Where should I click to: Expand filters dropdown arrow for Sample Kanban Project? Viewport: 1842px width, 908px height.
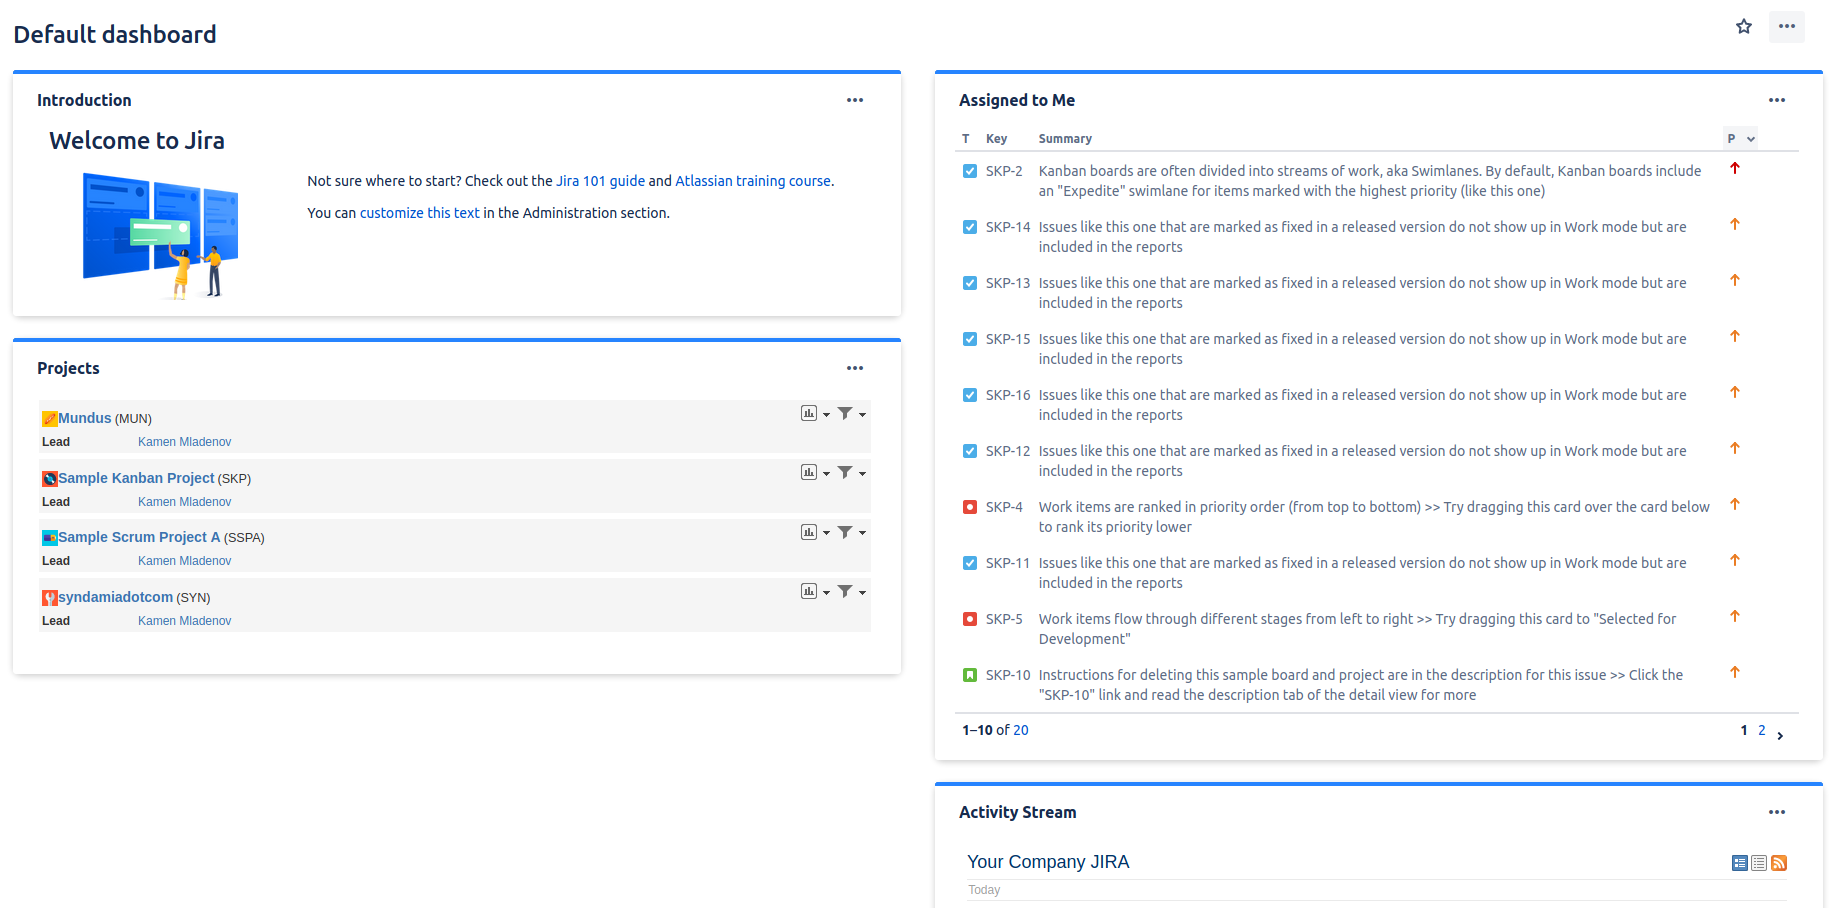pos(862,474)
